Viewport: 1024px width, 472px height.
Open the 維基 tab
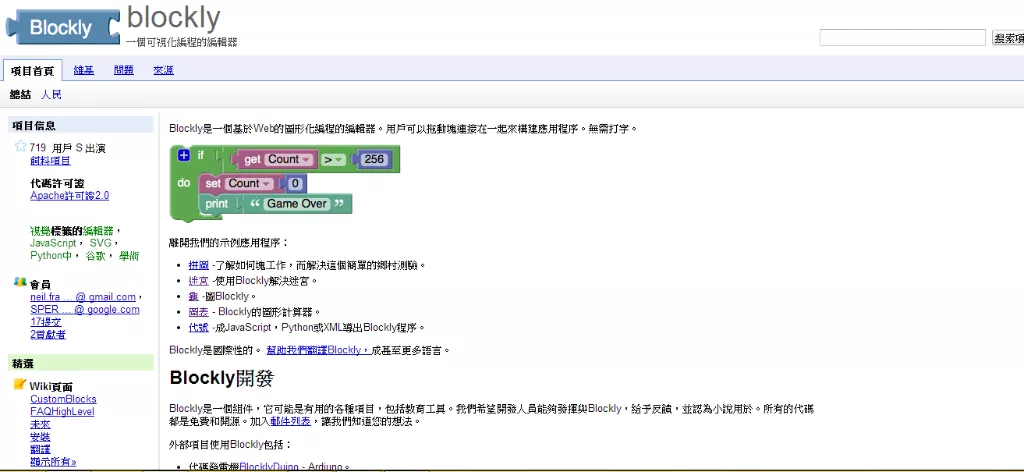click(84, 71)
